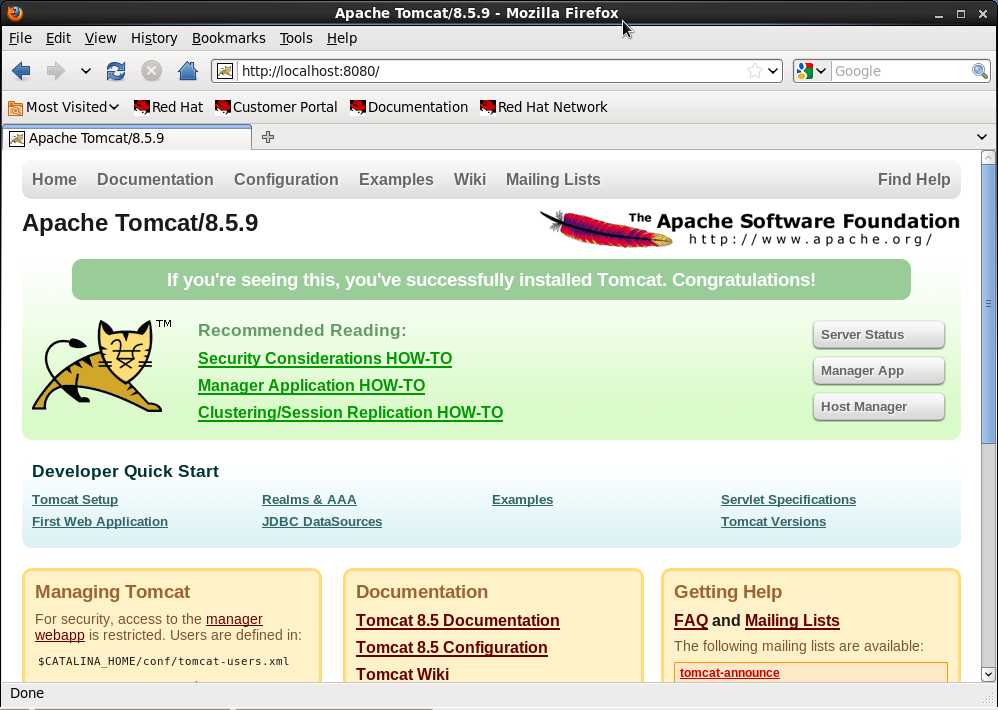The height and width of the screenshot is (710, 998).
Task: Go to the Home page icon
Action: pyautogui.click(x=187, y=71)
